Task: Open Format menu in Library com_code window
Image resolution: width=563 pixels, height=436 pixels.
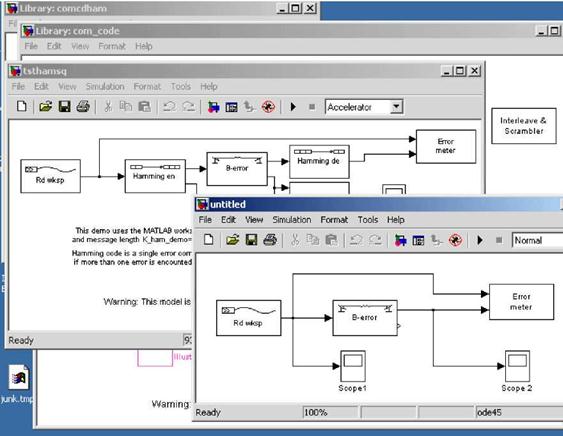Action: 112,46
